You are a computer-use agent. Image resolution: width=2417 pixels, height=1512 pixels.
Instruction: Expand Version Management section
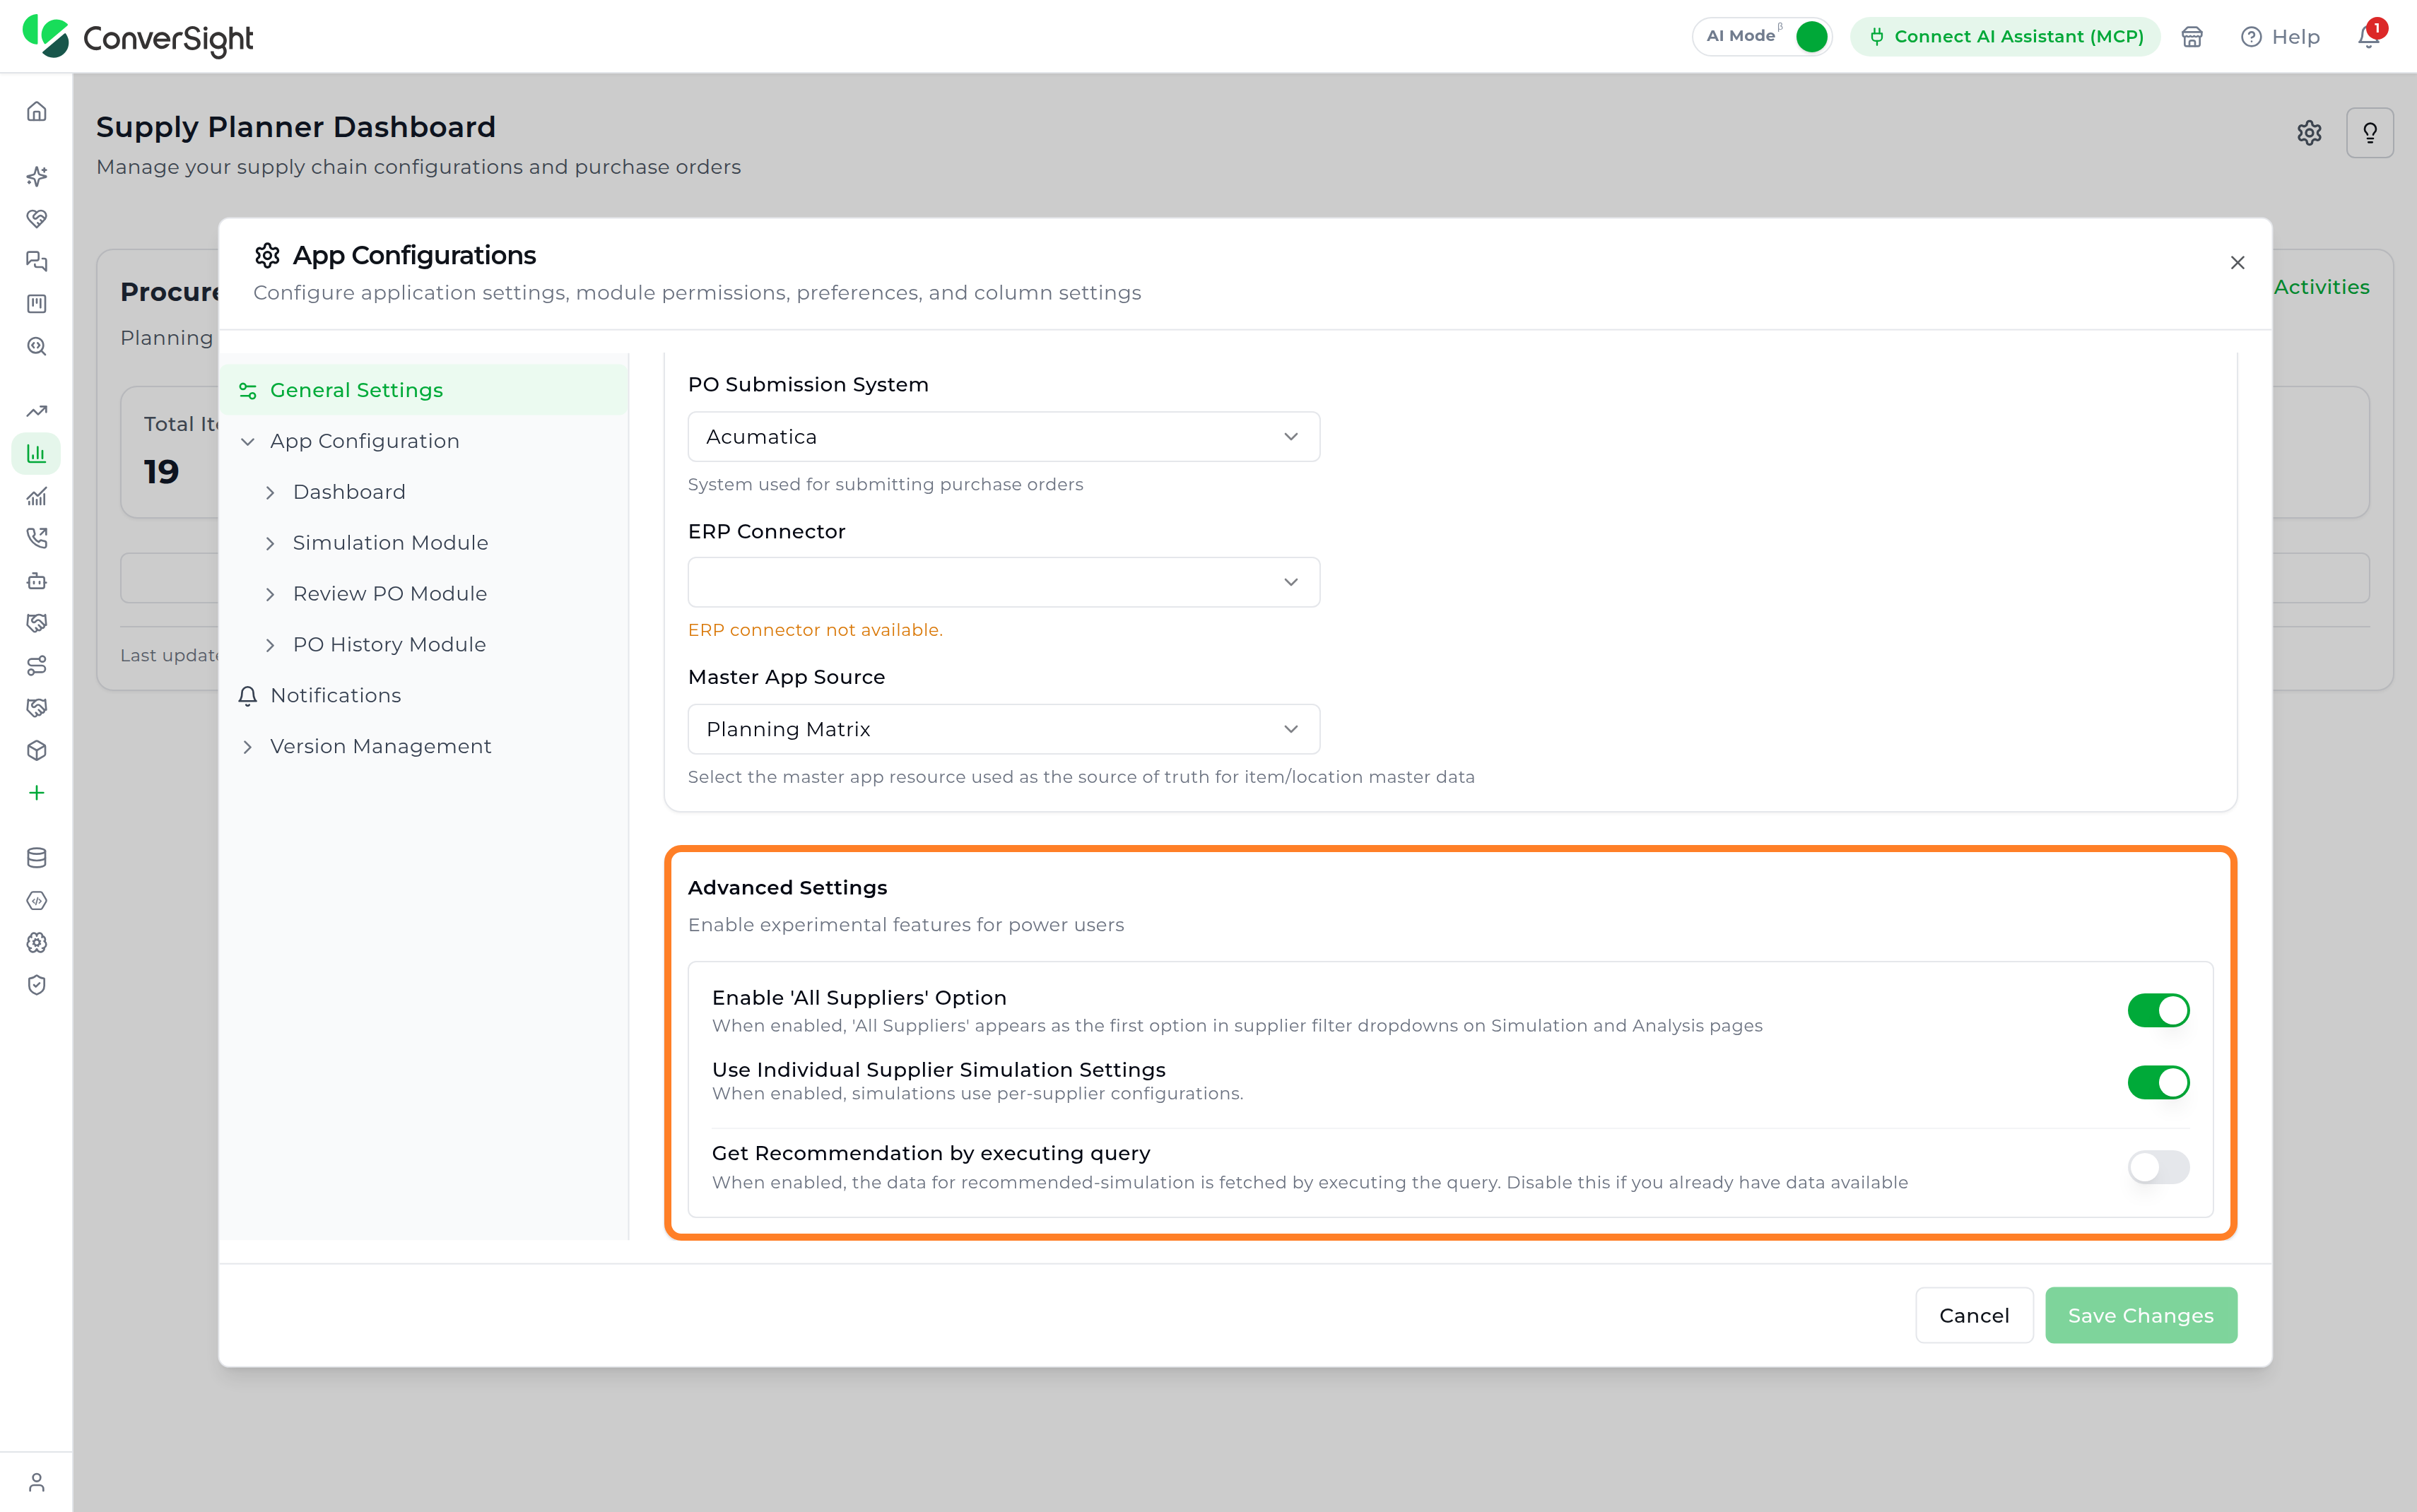(x=248, y=747)
